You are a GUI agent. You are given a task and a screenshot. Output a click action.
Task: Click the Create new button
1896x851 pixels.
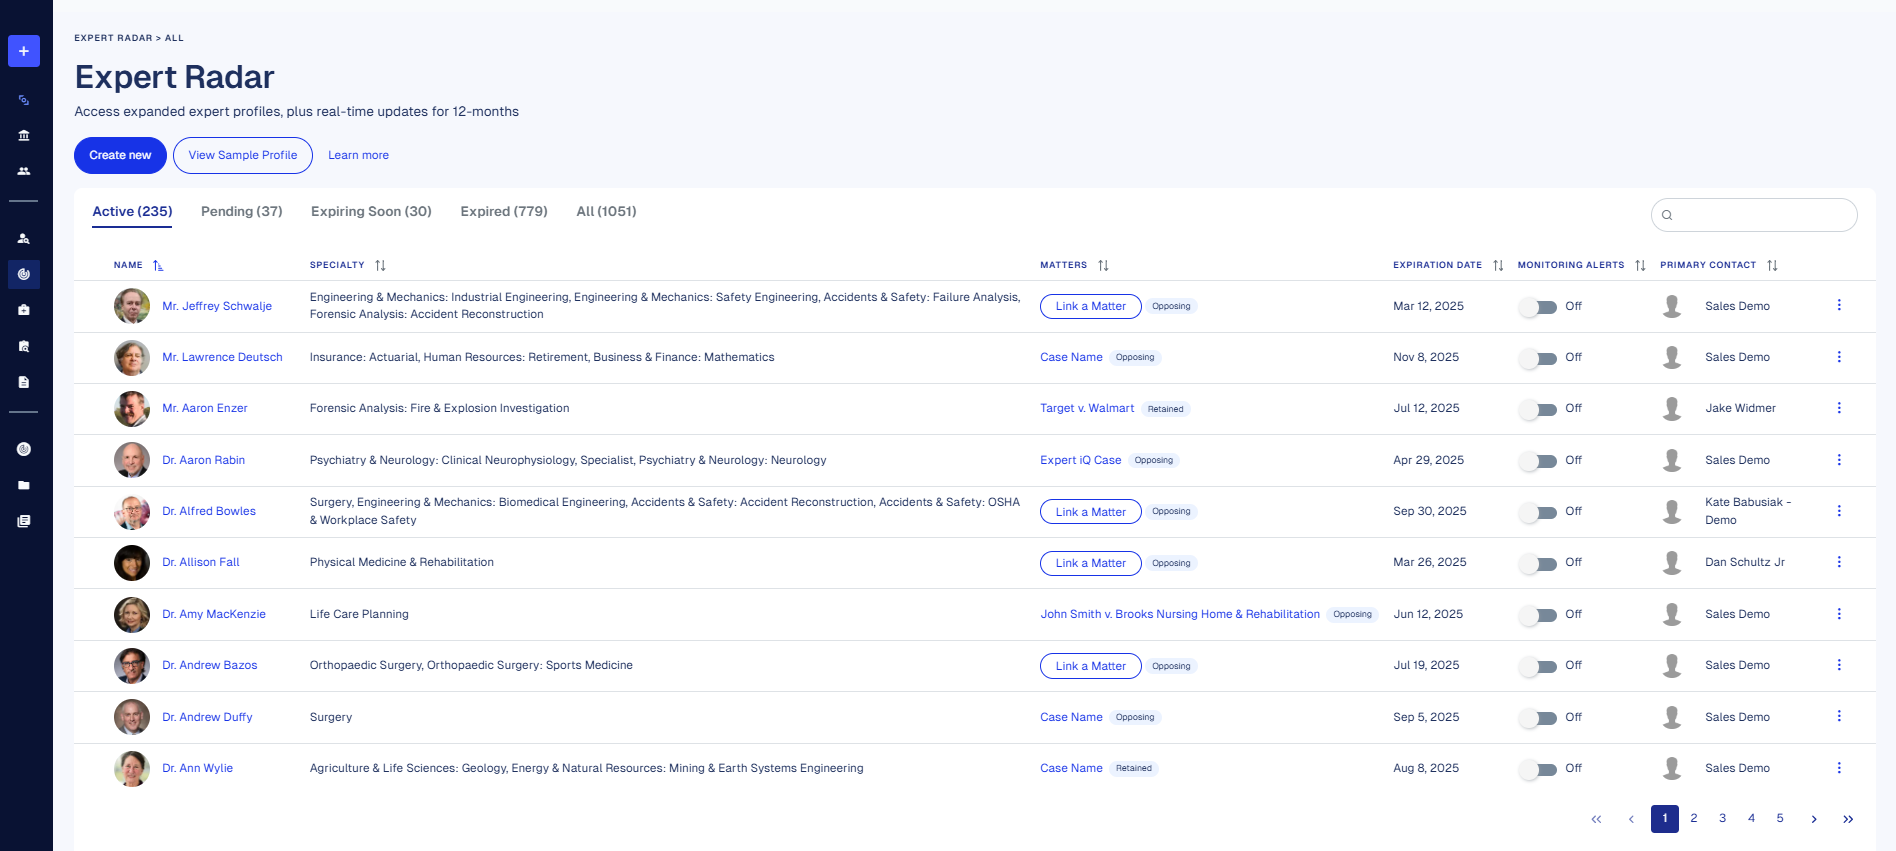pos(120,155)
